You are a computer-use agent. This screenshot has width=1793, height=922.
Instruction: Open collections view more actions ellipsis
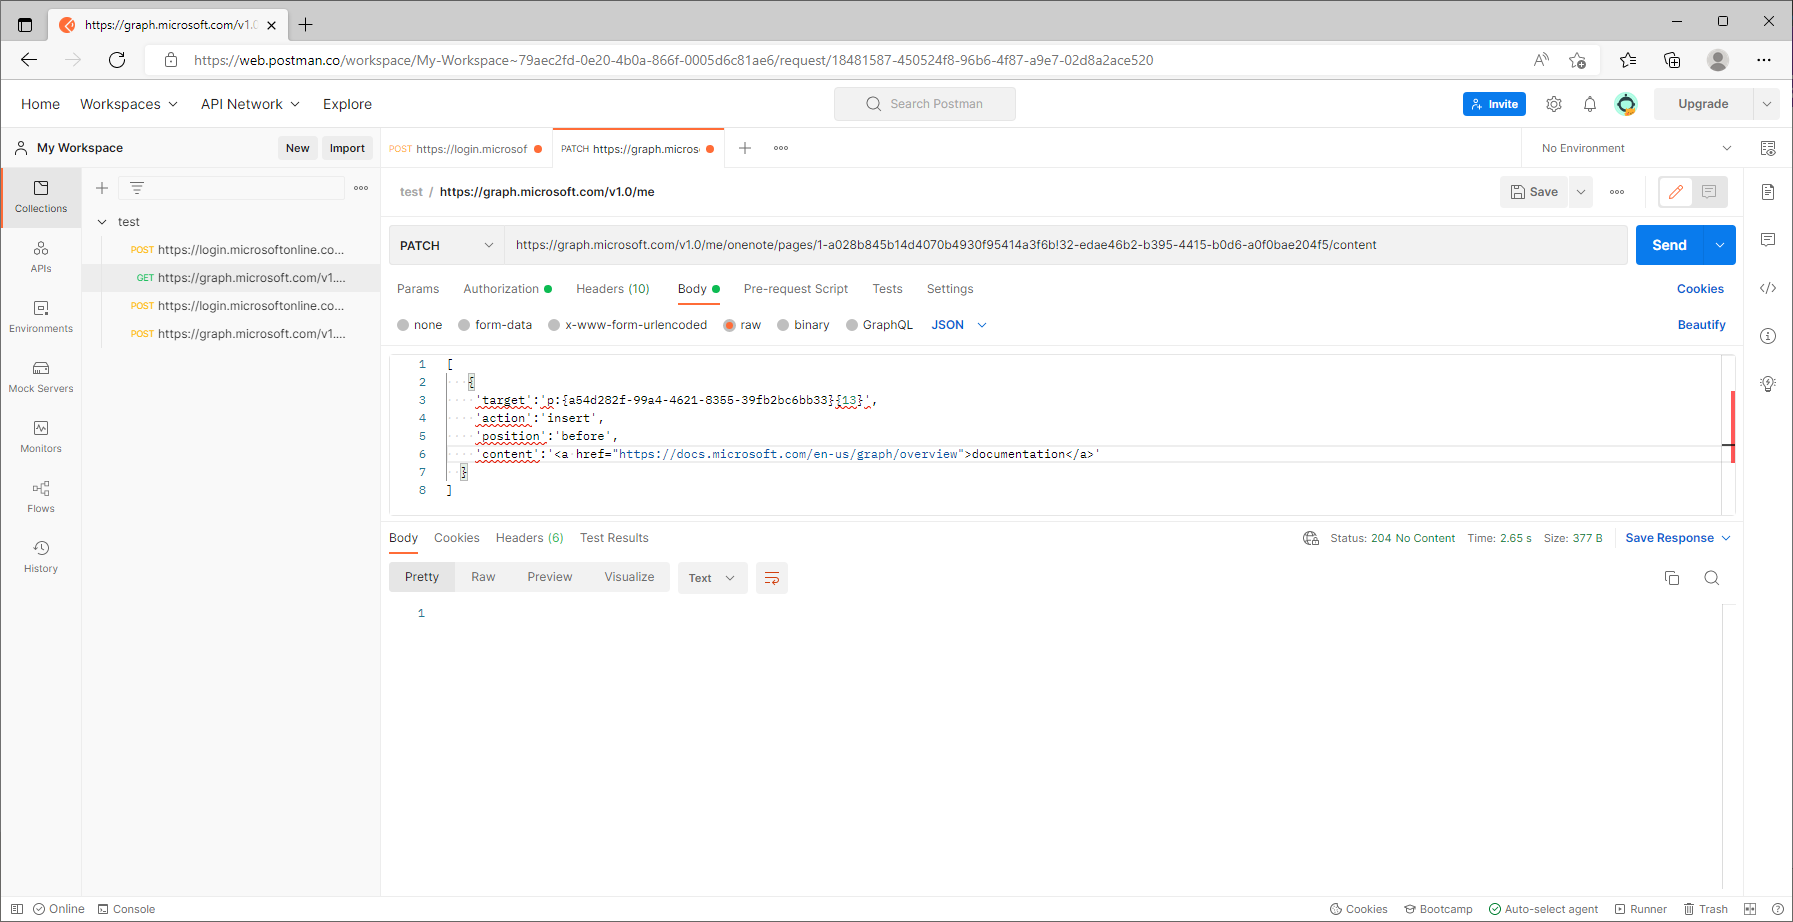[361, 188]
